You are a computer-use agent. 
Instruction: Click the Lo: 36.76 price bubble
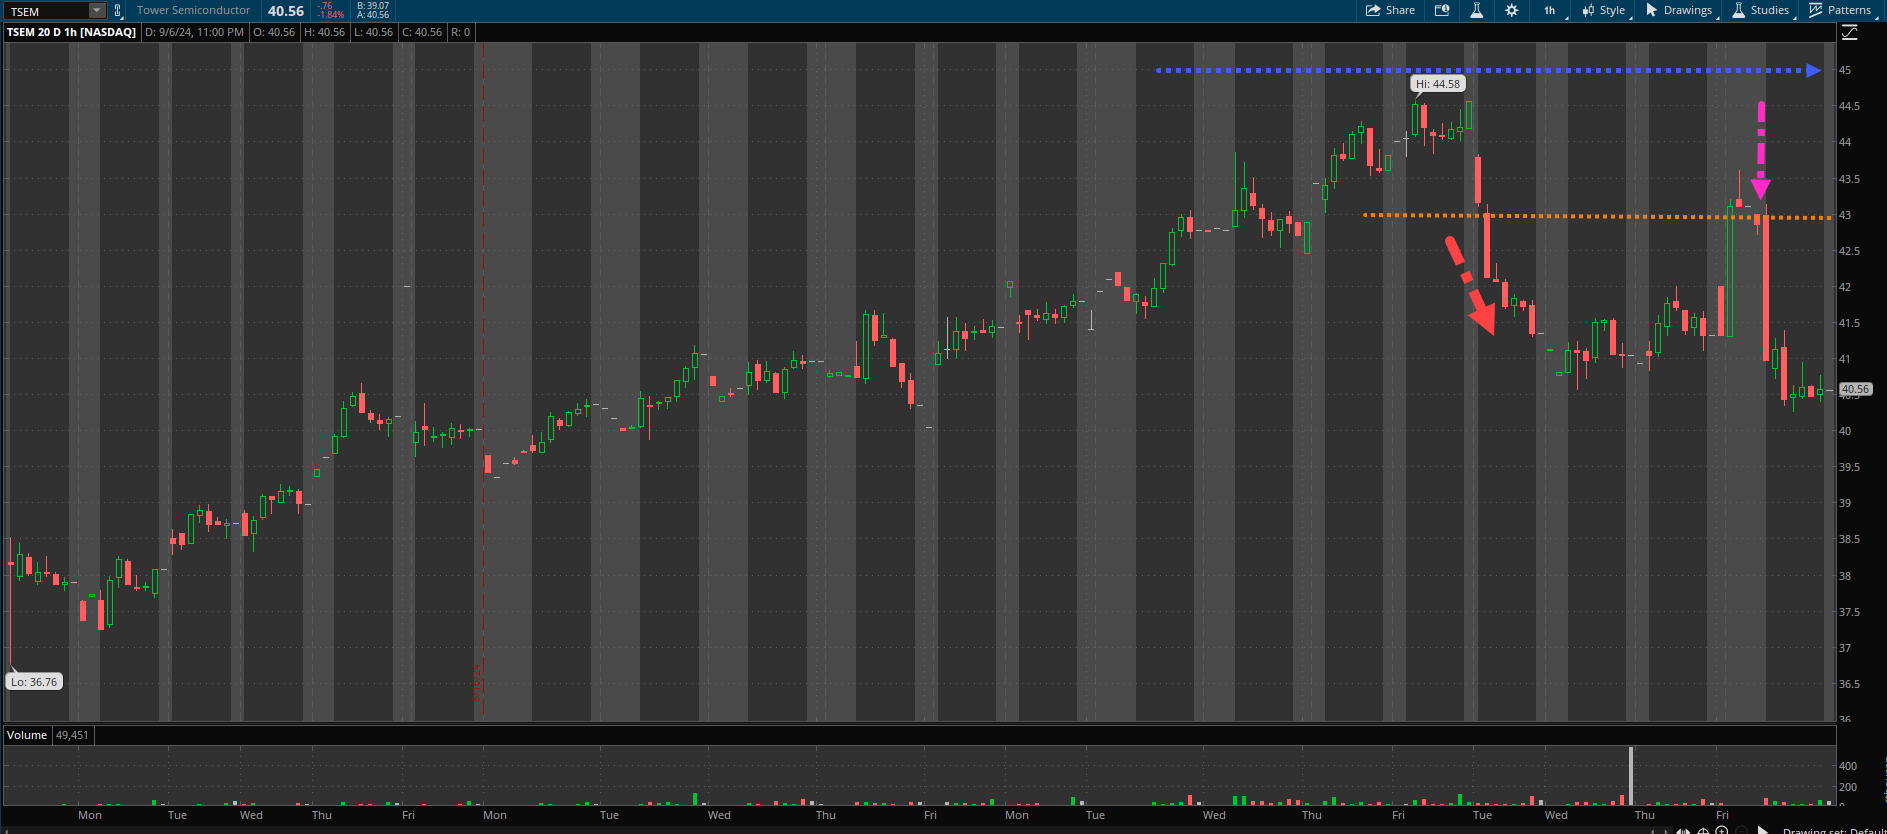click(34, 682)
